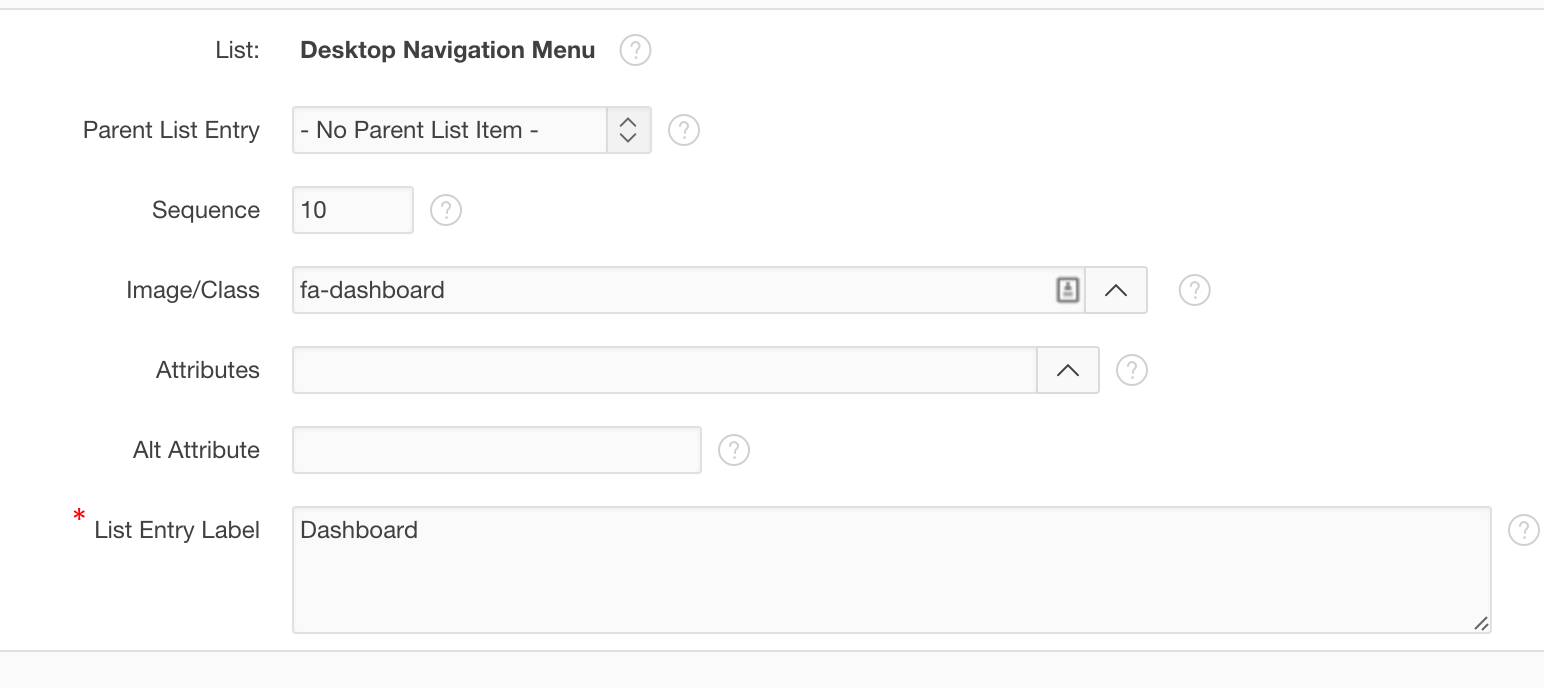Expand the Image/Class value popup chevron
1544x688 pixels.
(x=1115, y=290)
